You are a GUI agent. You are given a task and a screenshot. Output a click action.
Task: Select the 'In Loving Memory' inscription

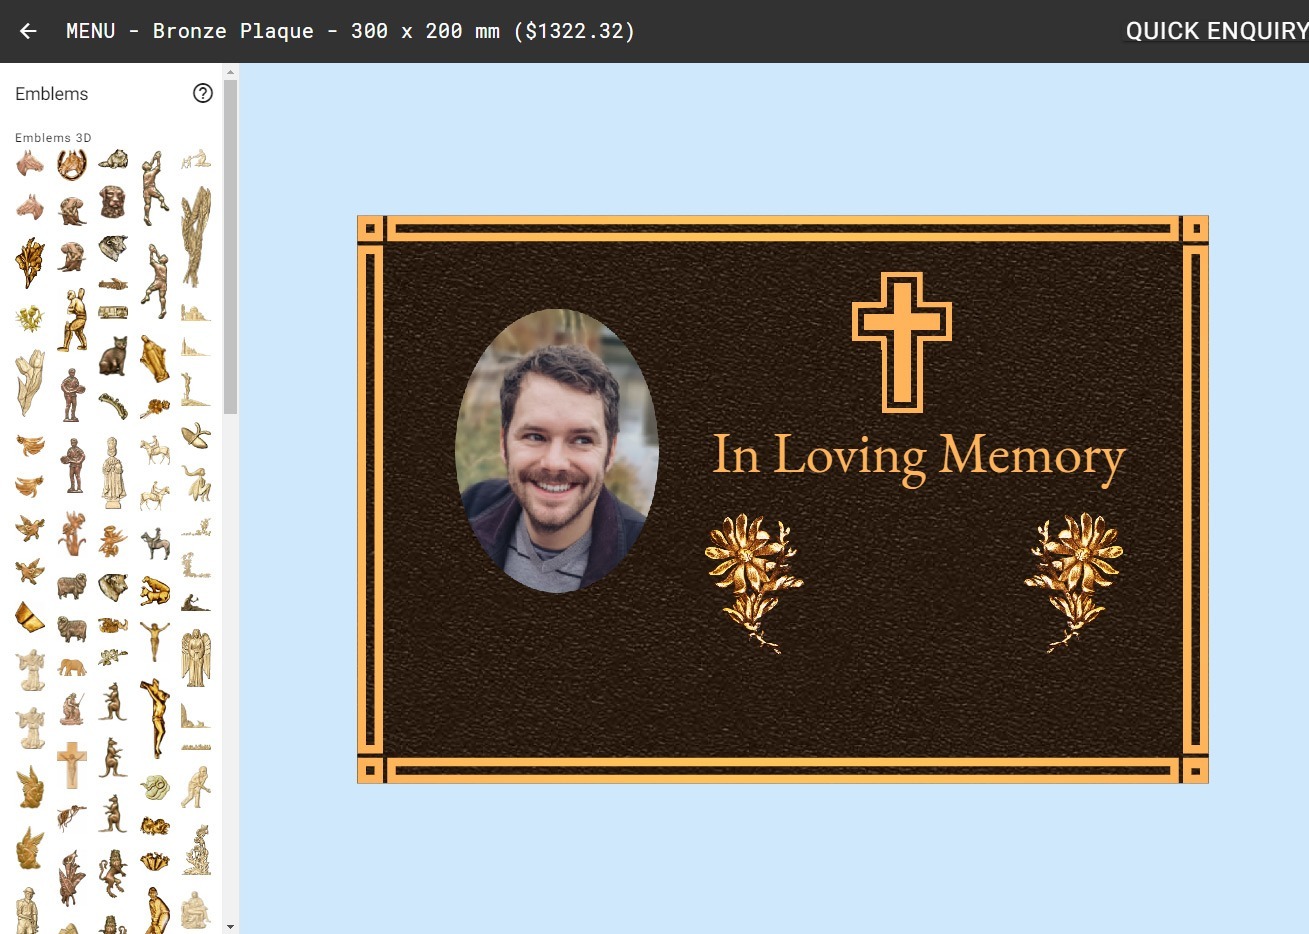919,458
